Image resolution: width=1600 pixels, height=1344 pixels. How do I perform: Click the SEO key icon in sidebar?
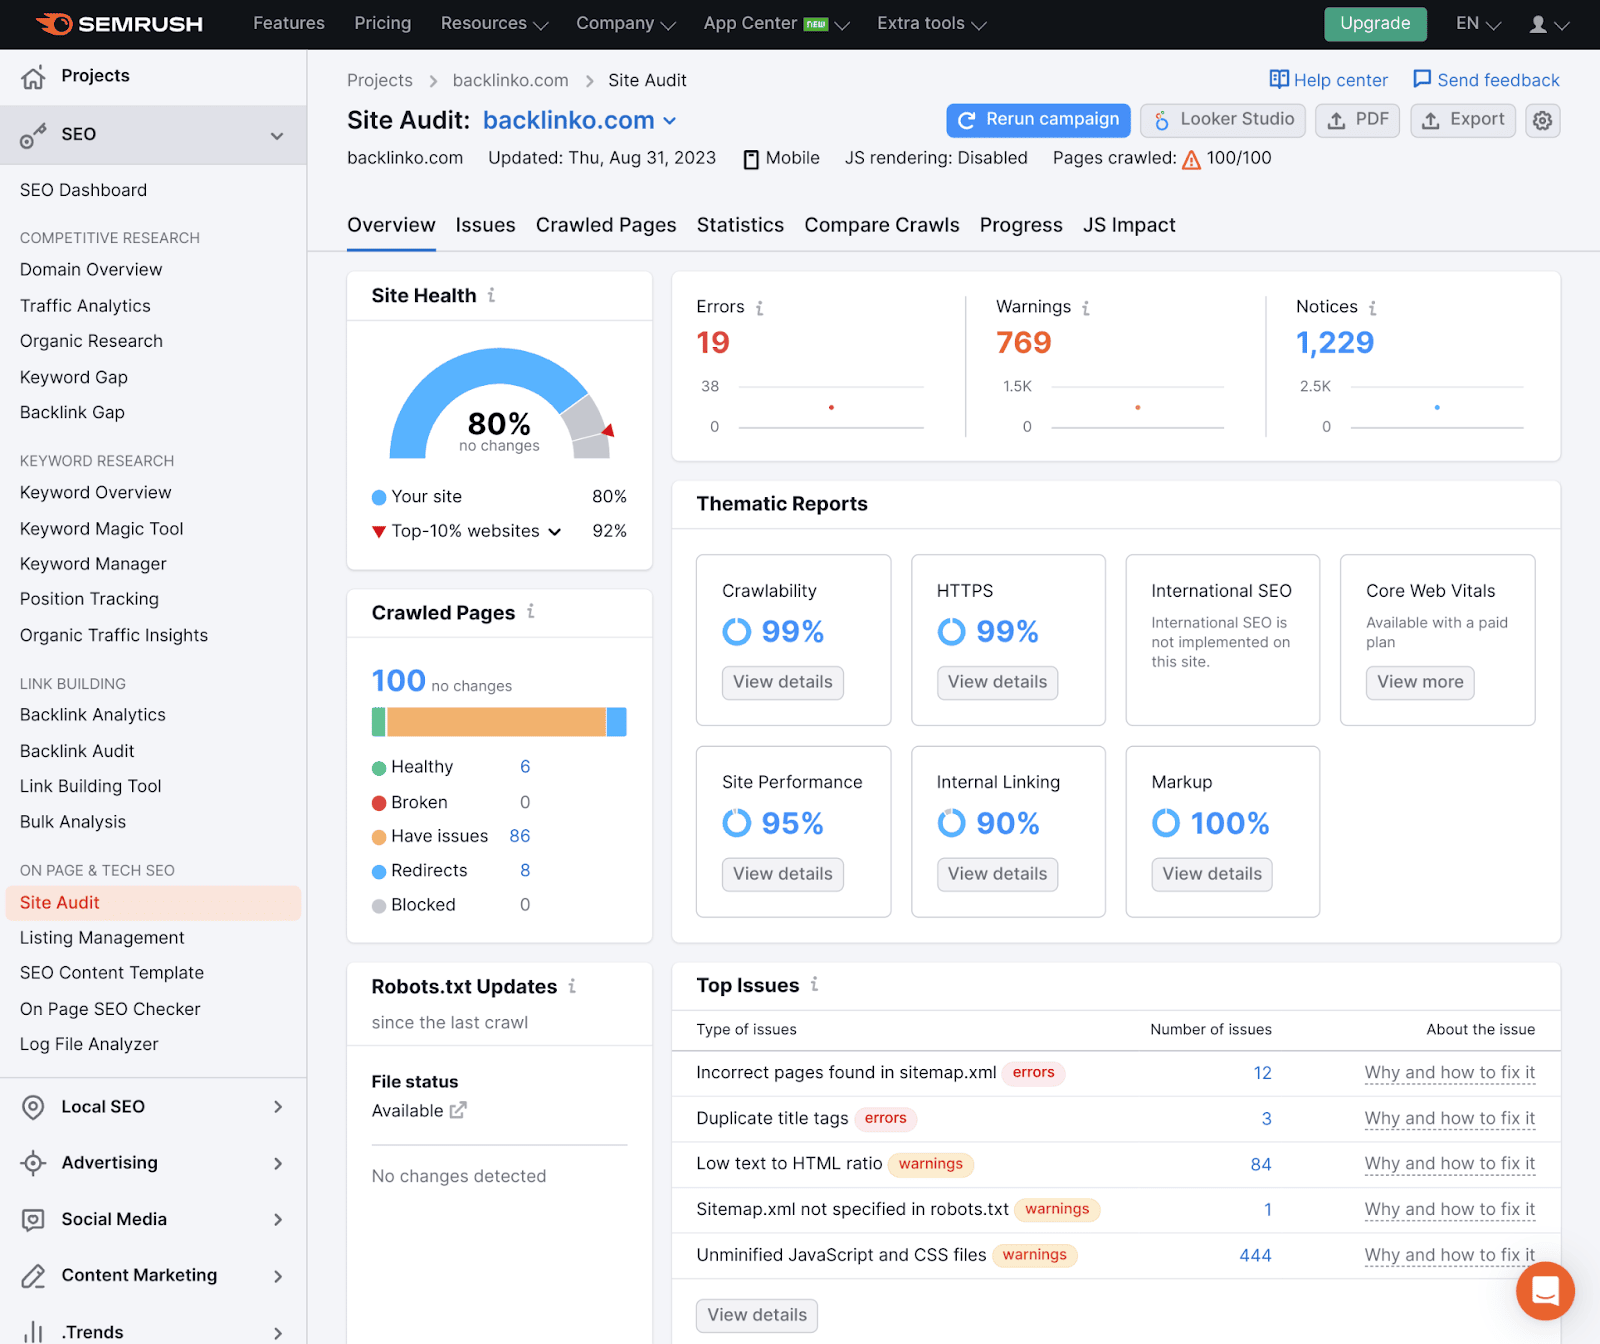[33, 136]
